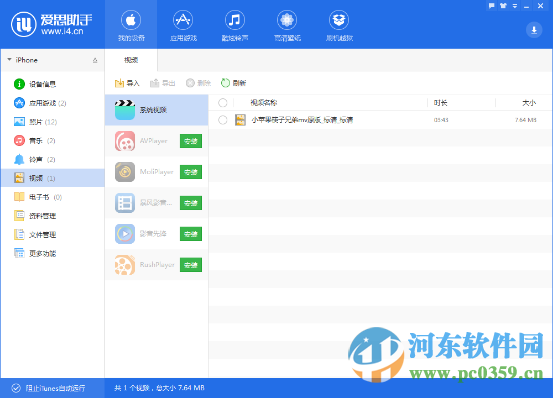Toggle 阻止iTunes自动运行 checkbox in status bar
Image resolution: width=553 pixels, height=398 pixels.
click(x=16, y=388)
